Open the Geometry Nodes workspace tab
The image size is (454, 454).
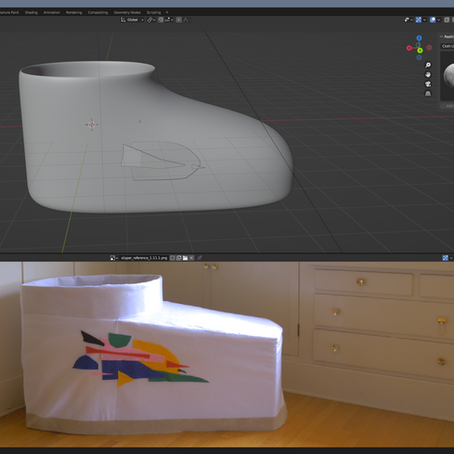(127, 12)
